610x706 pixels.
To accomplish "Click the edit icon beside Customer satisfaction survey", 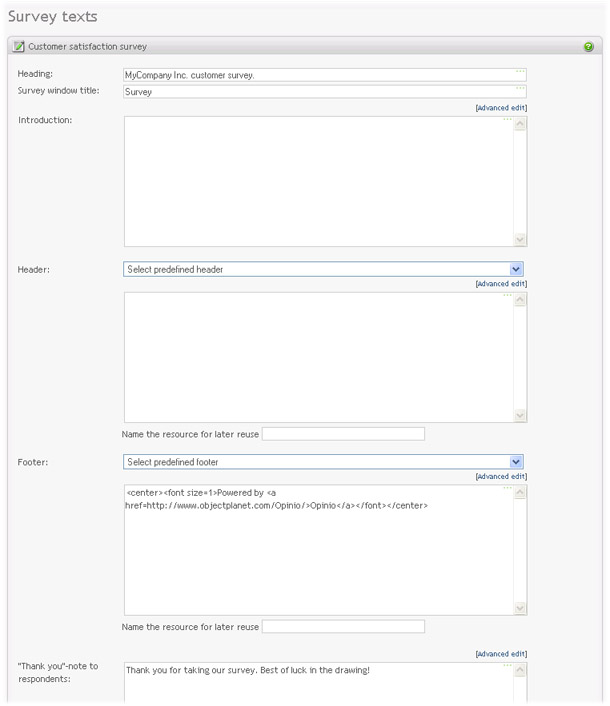I will (18, 46).
